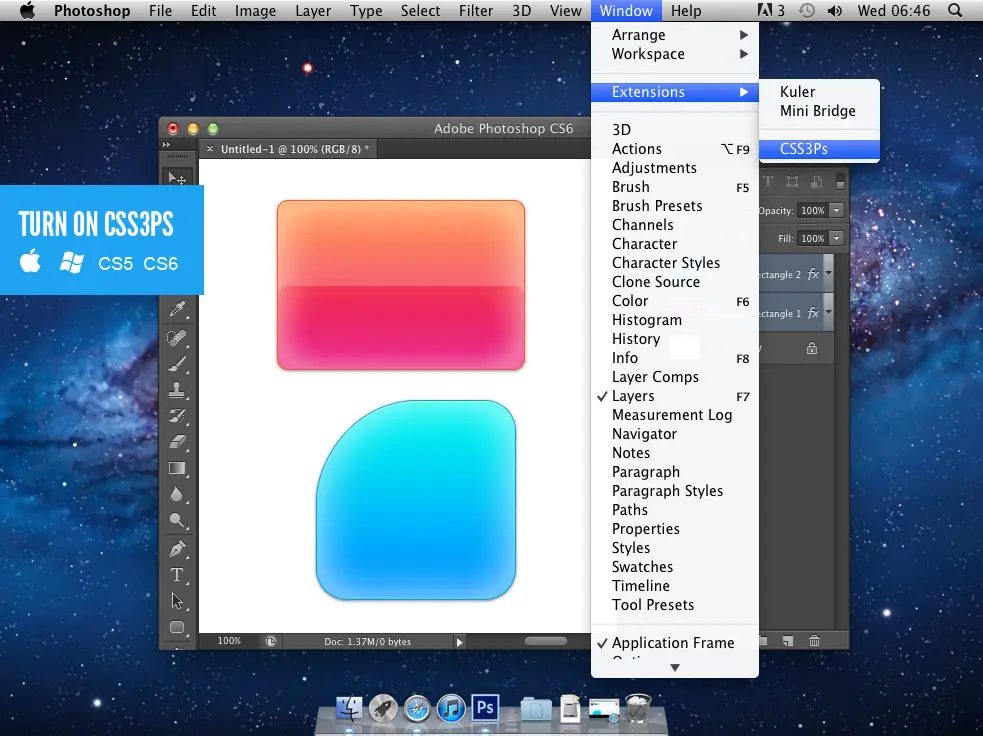Click the zoom 100% field
The height and width of the screenshot is (736, 983).
pos(229,641)
